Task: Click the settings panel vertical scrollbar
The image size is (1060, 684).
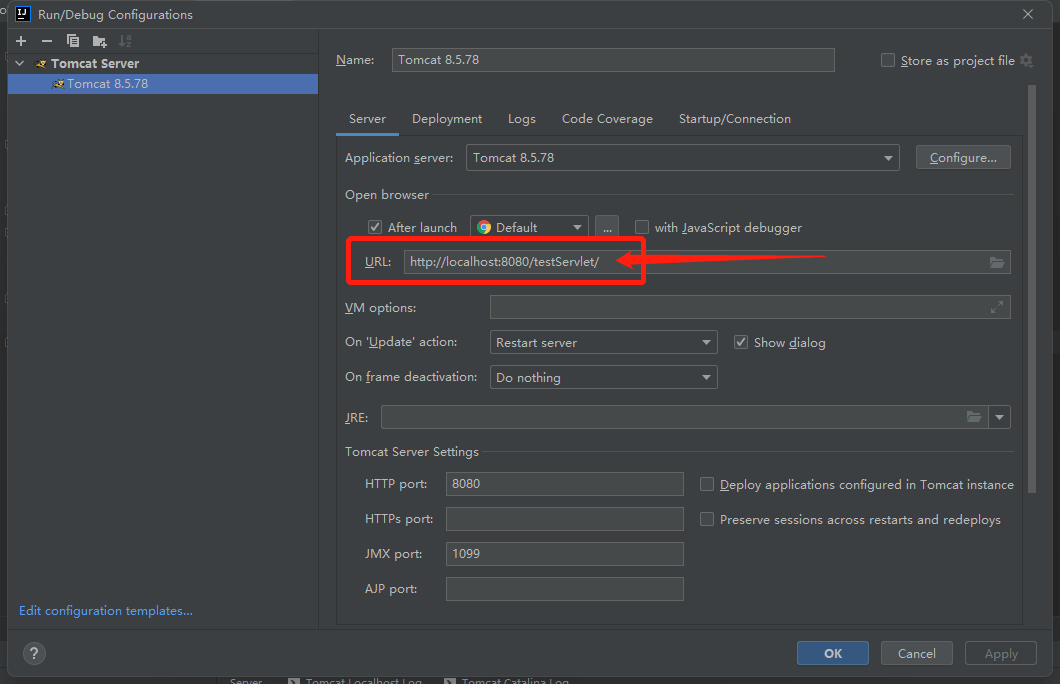Action: coord(1032,289)
